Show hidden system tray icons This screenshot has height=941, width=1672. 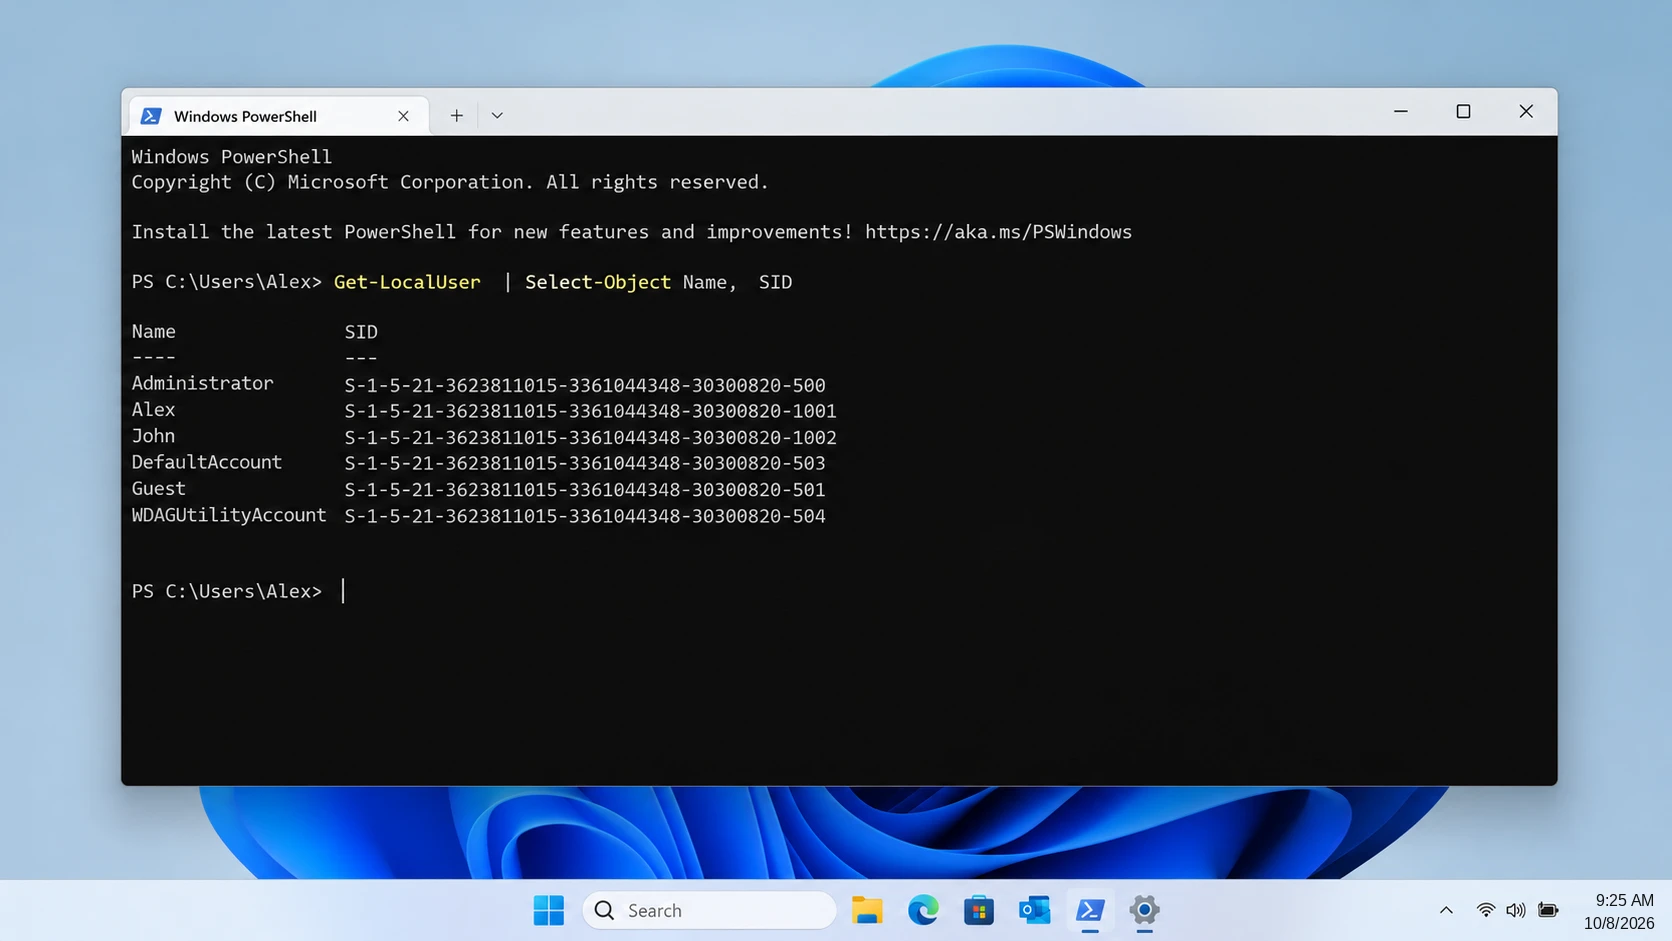coord(1446,910)
